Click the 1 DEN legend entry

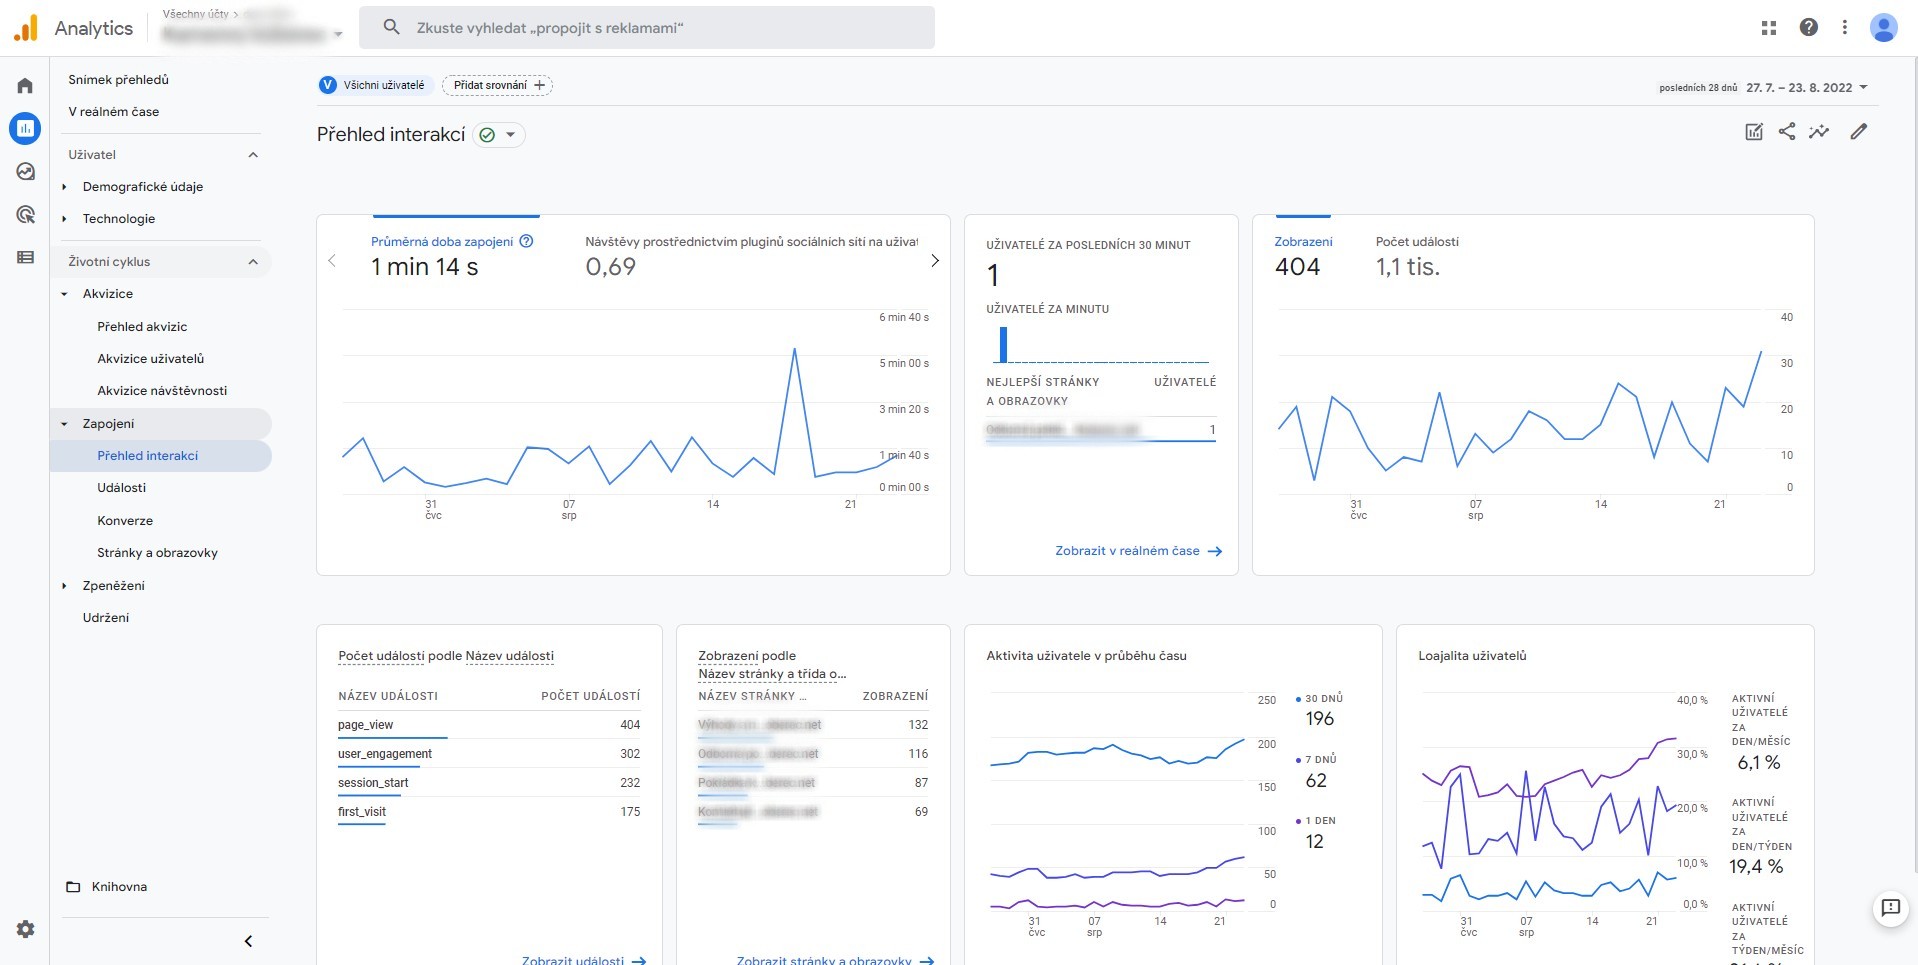(x=1315, y=832)
